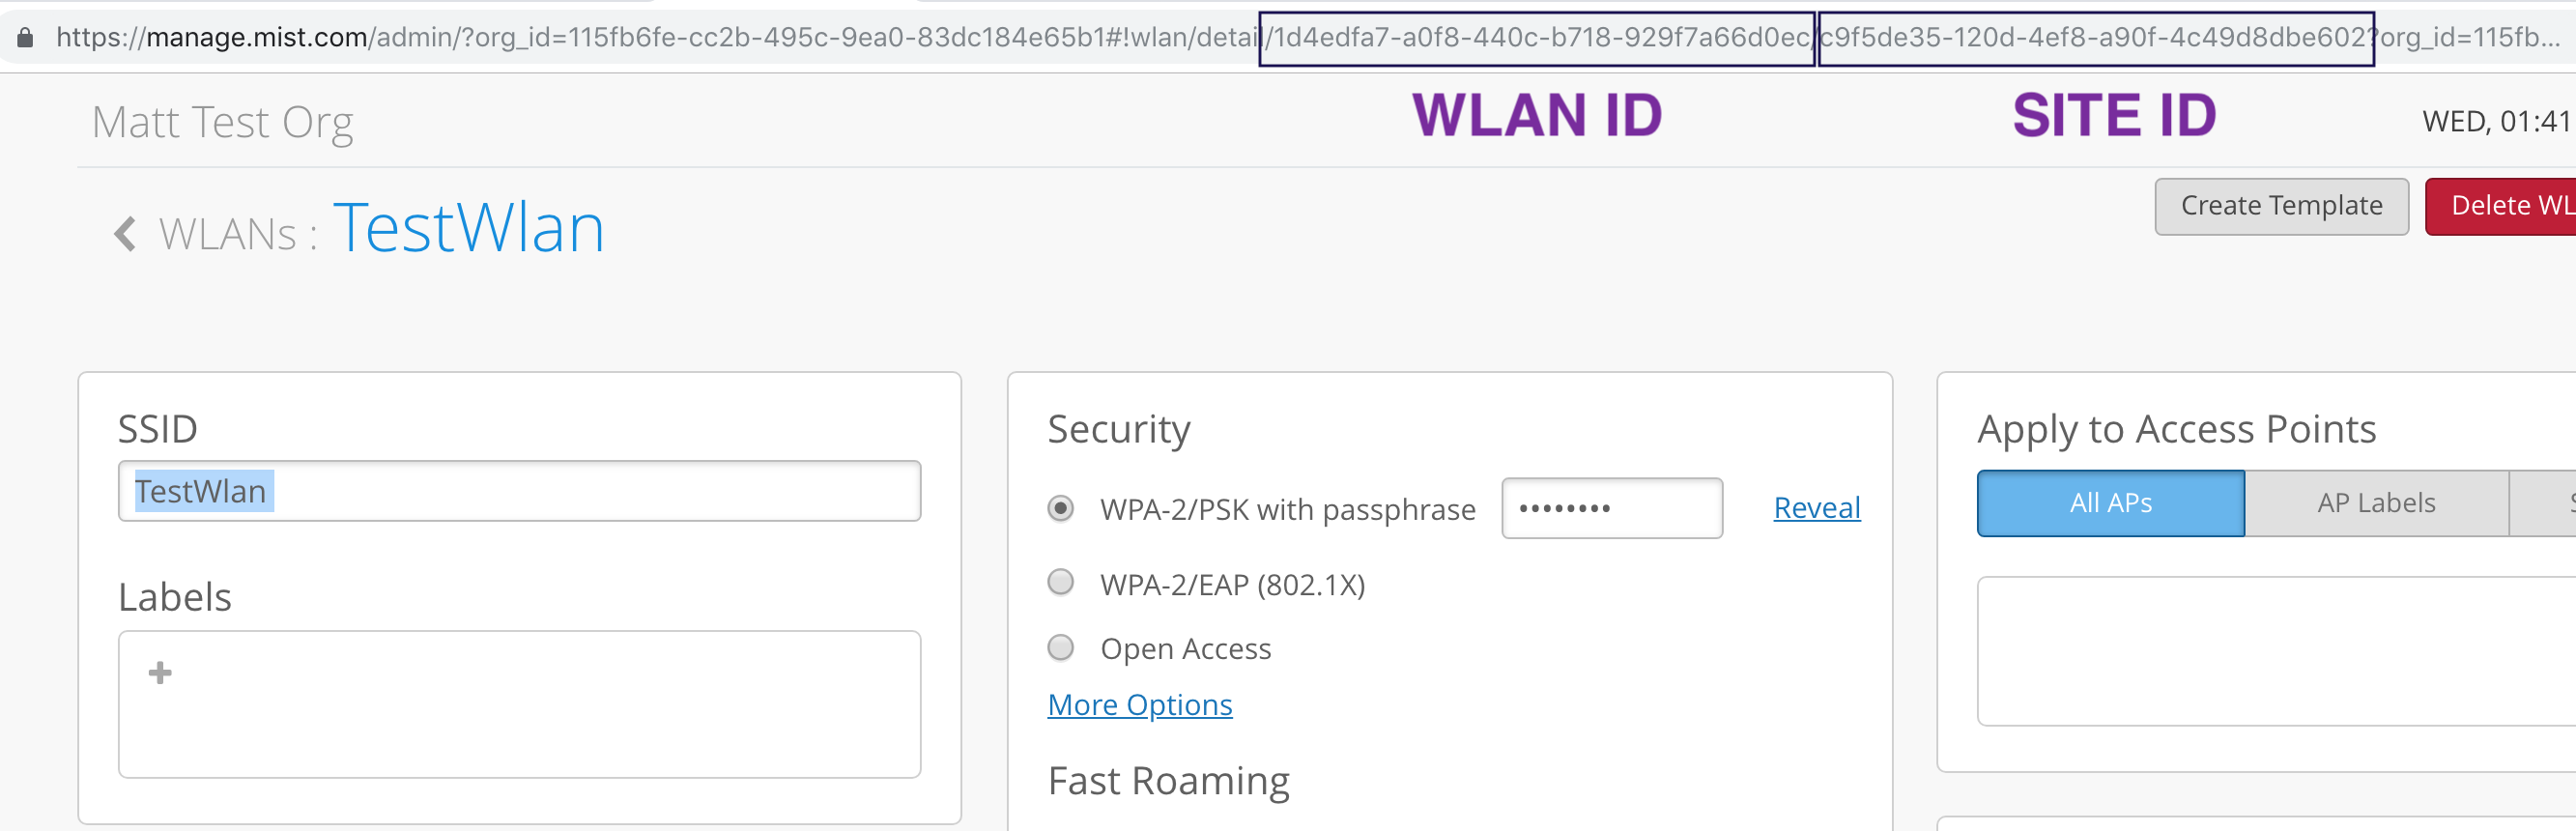Switch to the All APs tab

tap(2110, 503)
